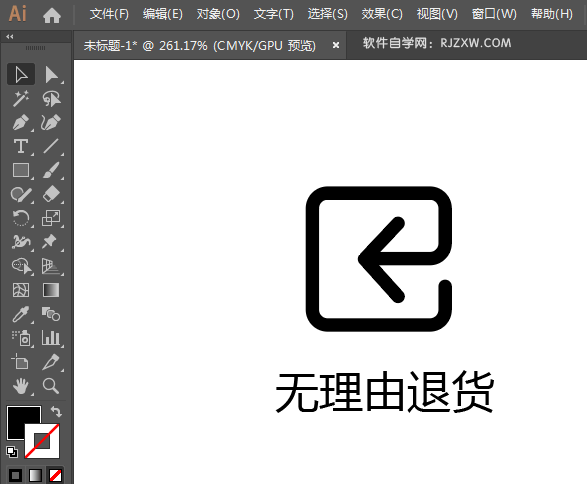Select the Direct Selection tool
Viewport: 587px width, 484px height.
[x=51, y=74]
